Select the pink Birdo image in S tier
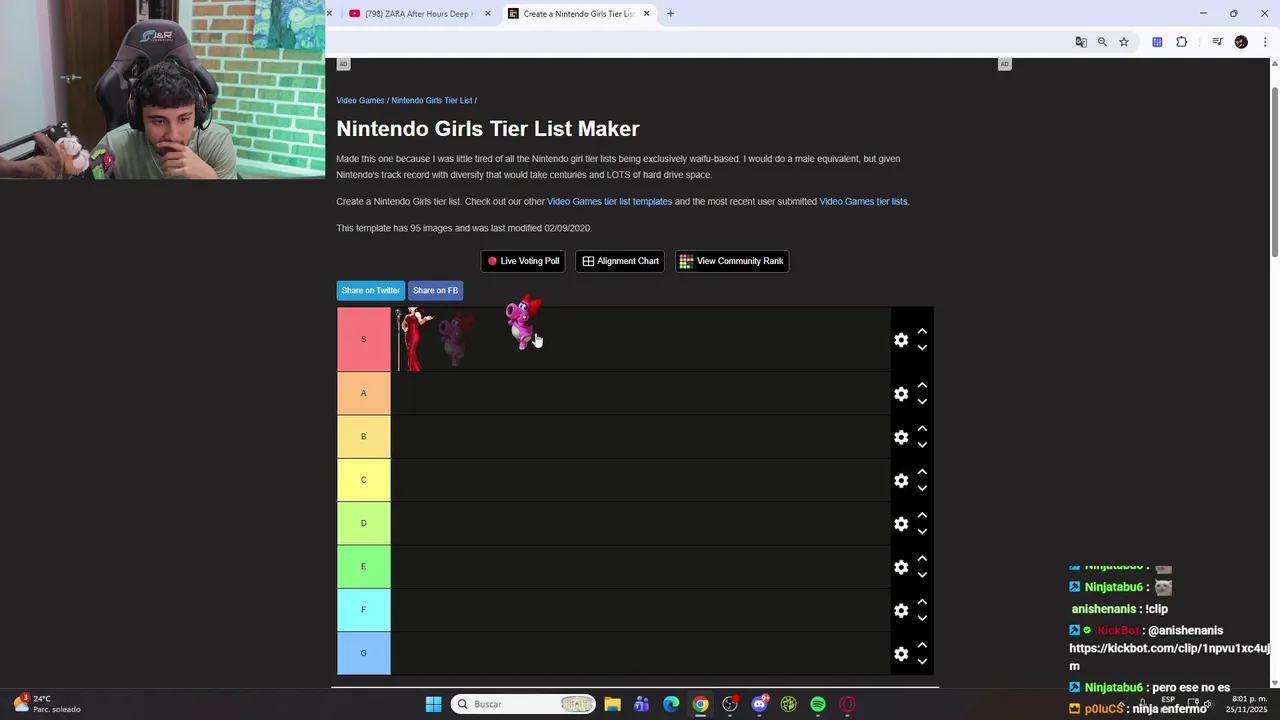This screenshot has height=720, width=1280. tap(523, 322)
